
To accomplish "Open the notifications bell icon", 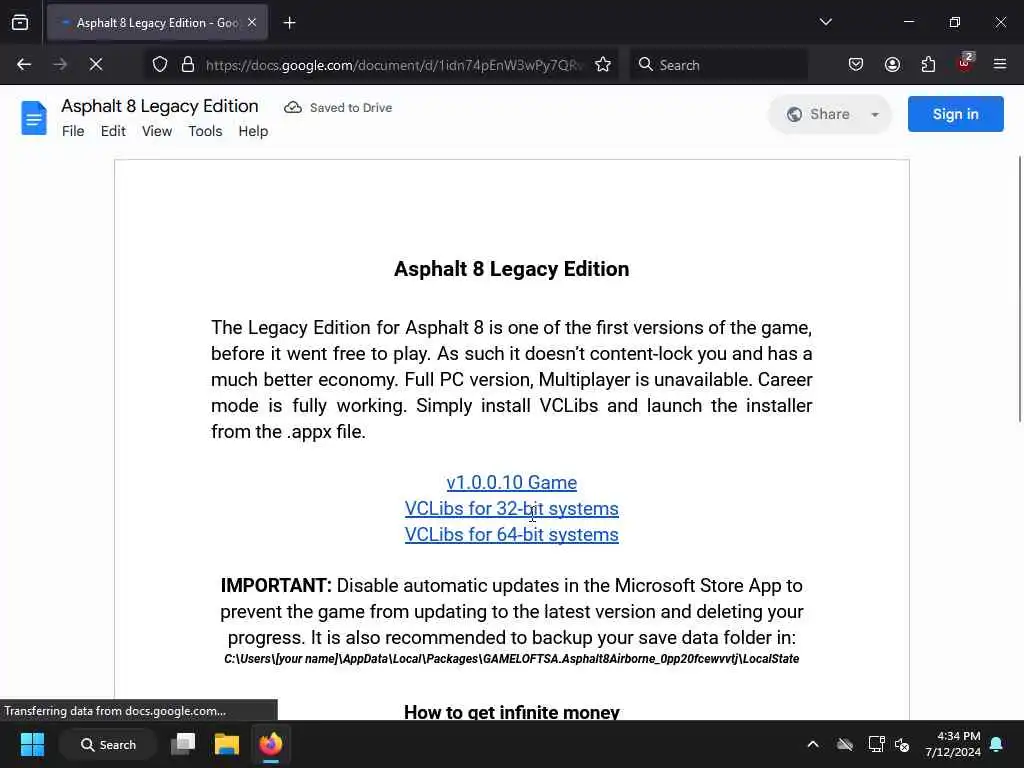I will coord(997,744).
